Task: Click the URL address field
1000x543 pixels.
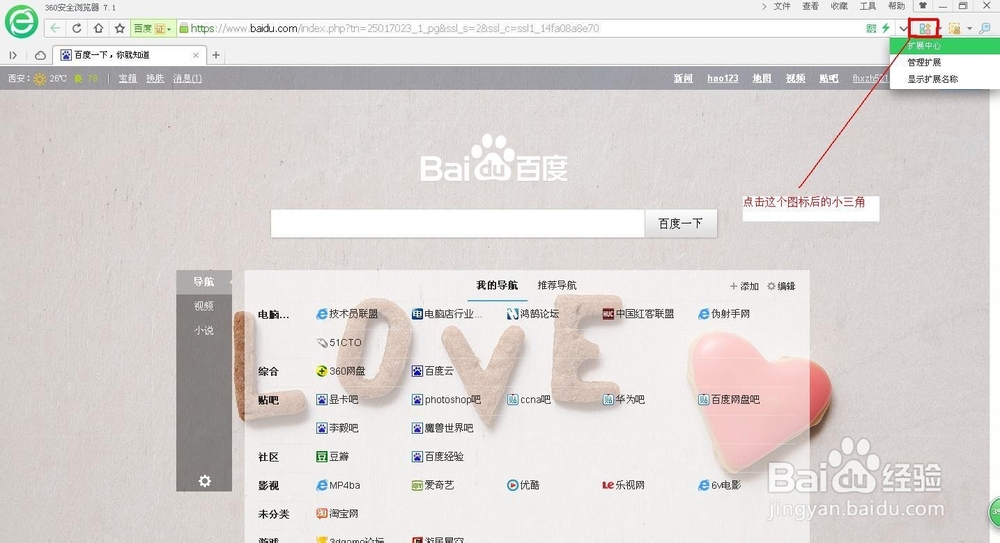Action: pyautogui.click(x=520, y=28)
